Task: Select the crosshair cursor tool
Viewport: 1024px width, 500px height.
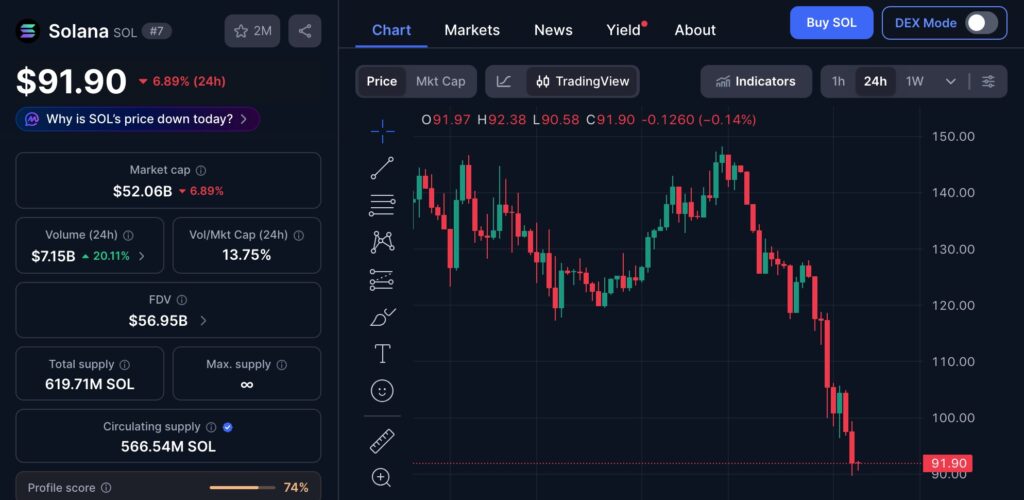Action: pos(382,130)
